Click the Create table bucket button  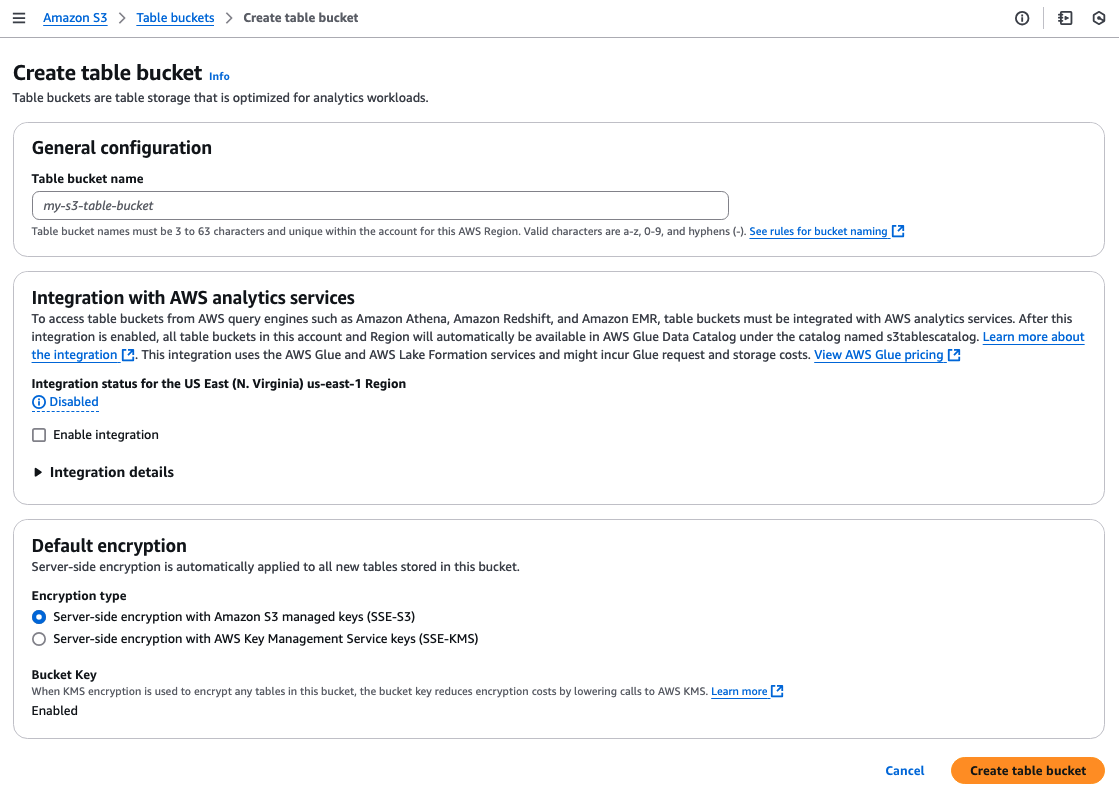(1027, 771)
